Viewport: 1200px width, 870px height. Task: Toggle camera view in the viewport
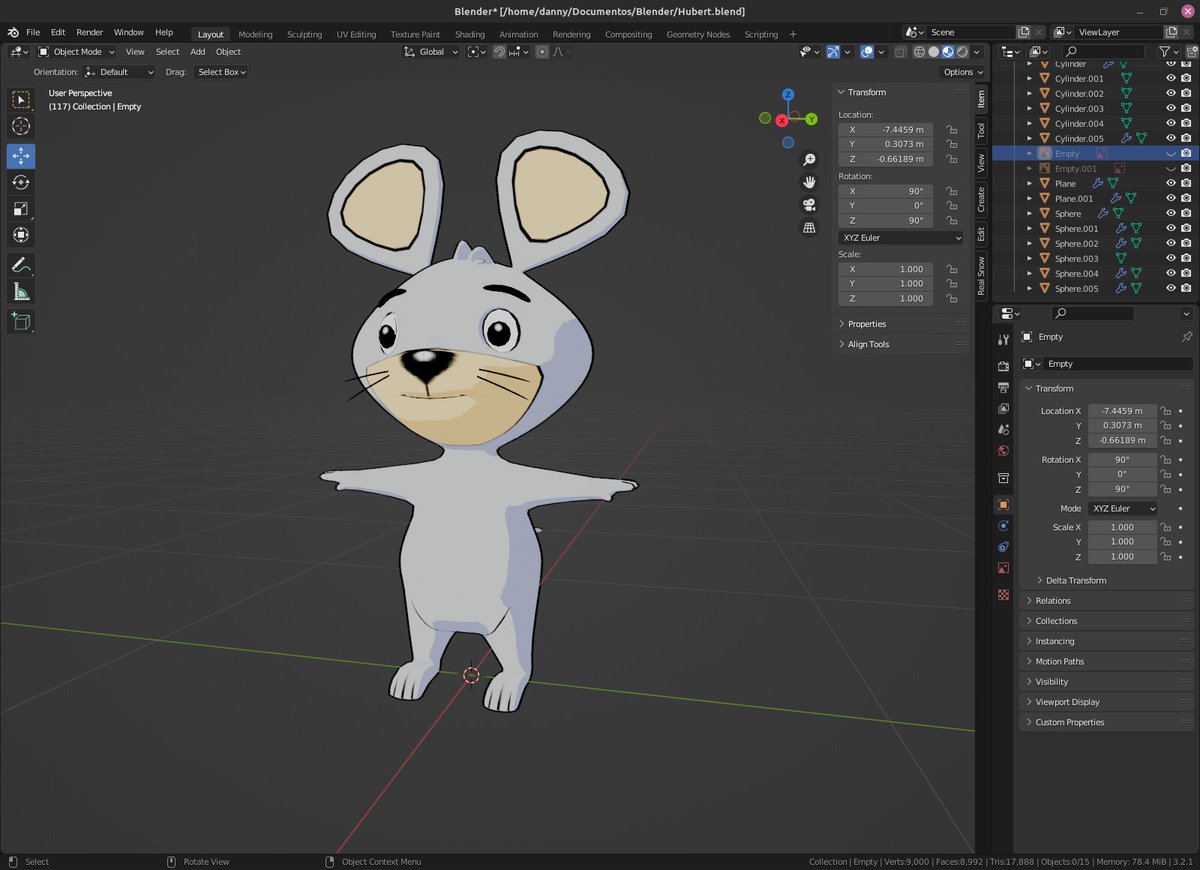[x=809, y=205]
